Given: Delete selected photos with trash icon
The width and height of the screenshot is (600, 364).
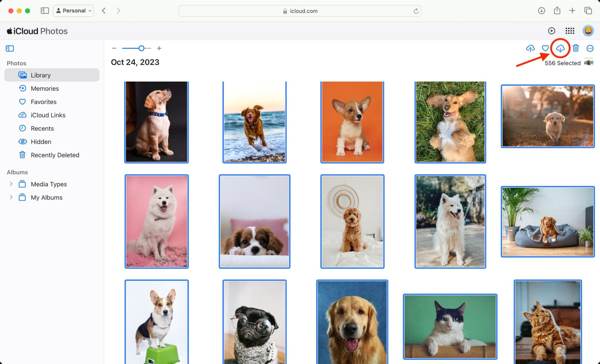Looking at the screenshot, I should click(x=576, y=48).
